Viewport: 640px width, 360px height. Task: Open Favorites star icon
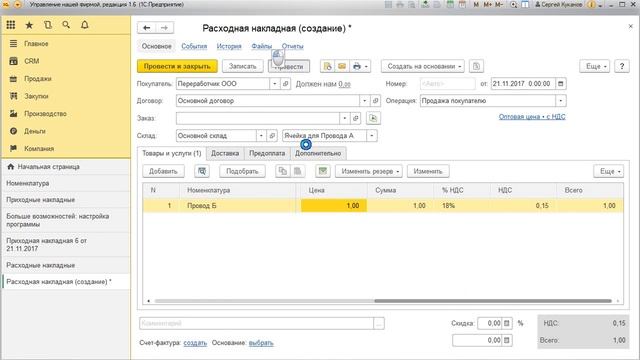click(29, 25)
